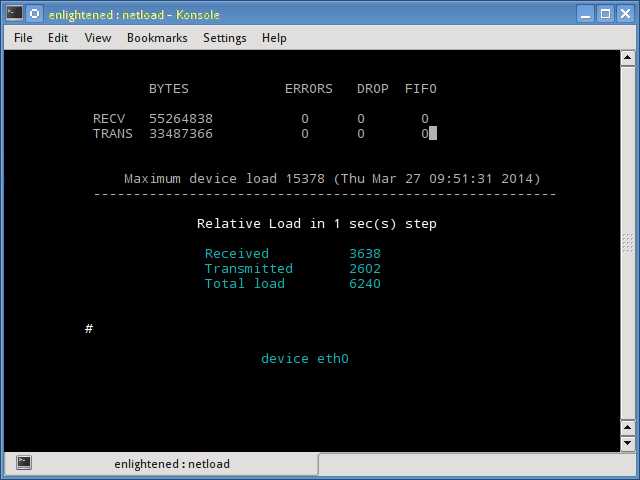Click the 'Transmitted' label
Viewport: 640px width, 480px height.
249,269
